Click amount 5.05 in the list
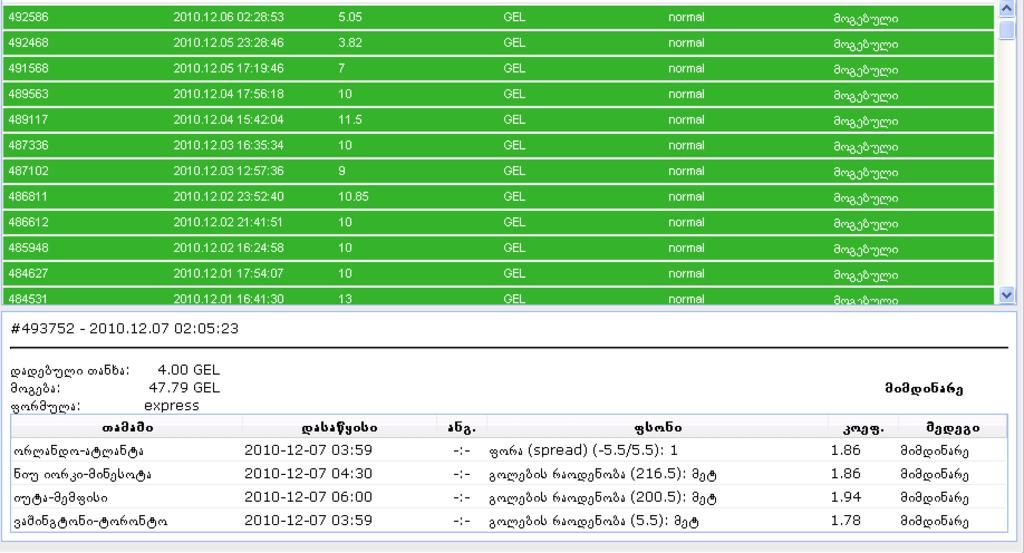1024x553 pixels. 350,17
